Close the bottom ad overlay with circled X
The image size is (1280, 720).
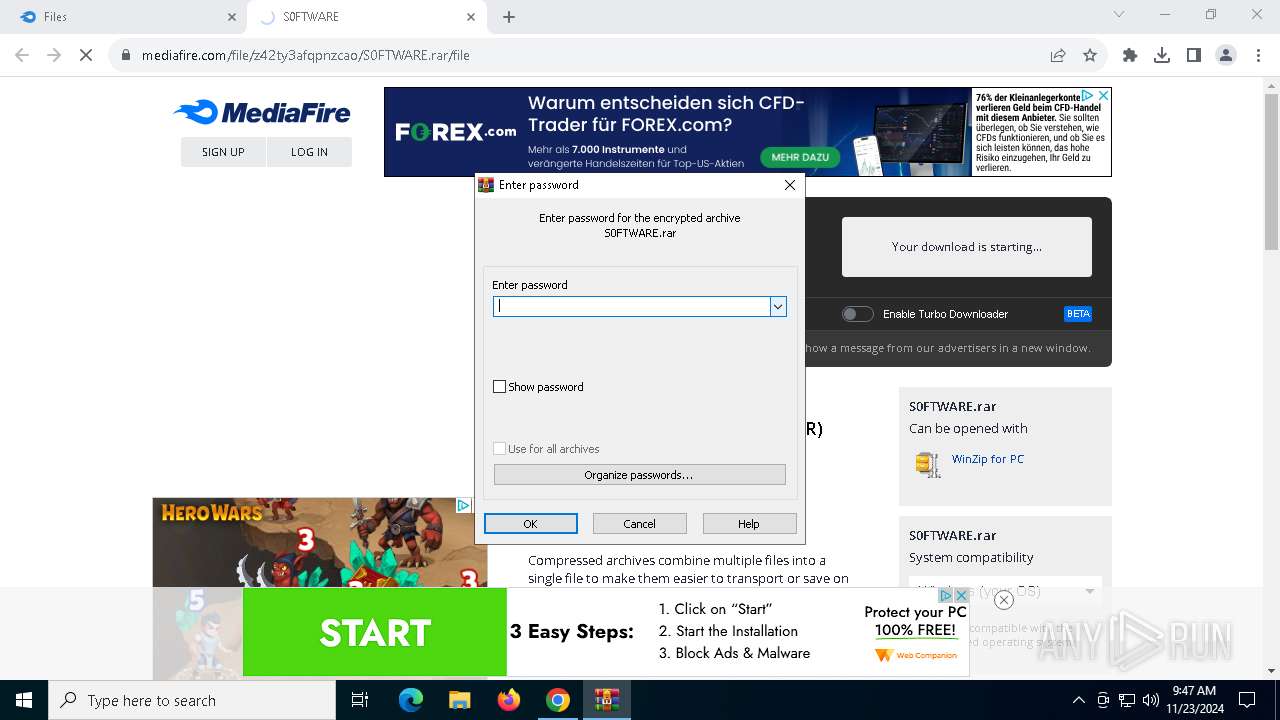[1004, 600]
